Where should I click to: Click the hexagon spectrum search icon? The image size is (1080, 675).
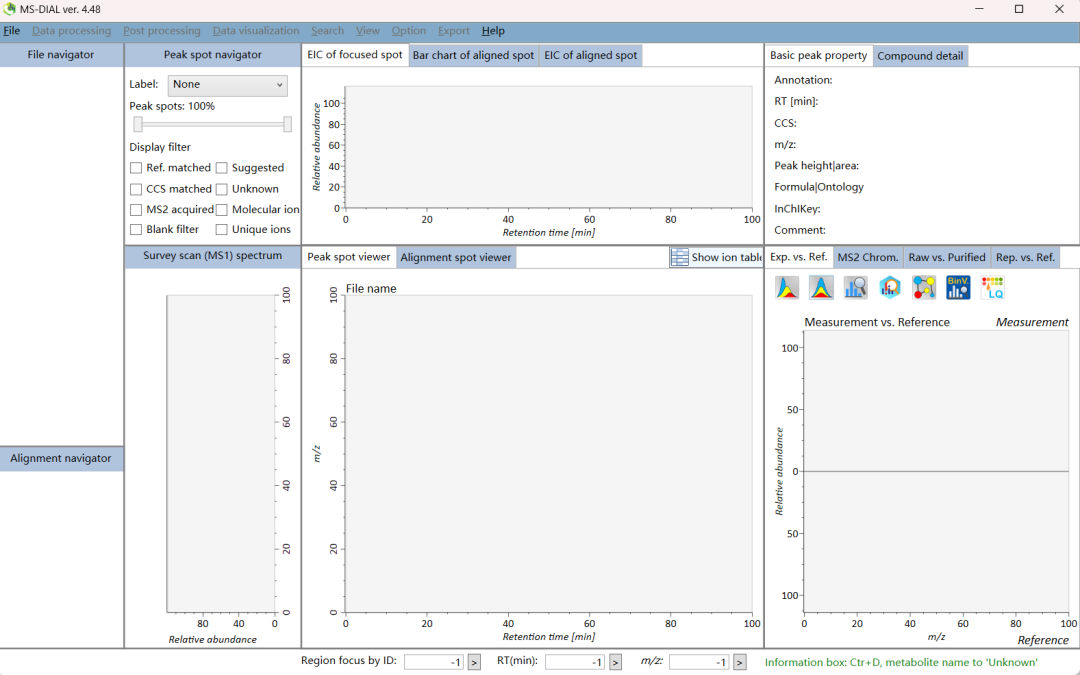click(x=890, y=287)
